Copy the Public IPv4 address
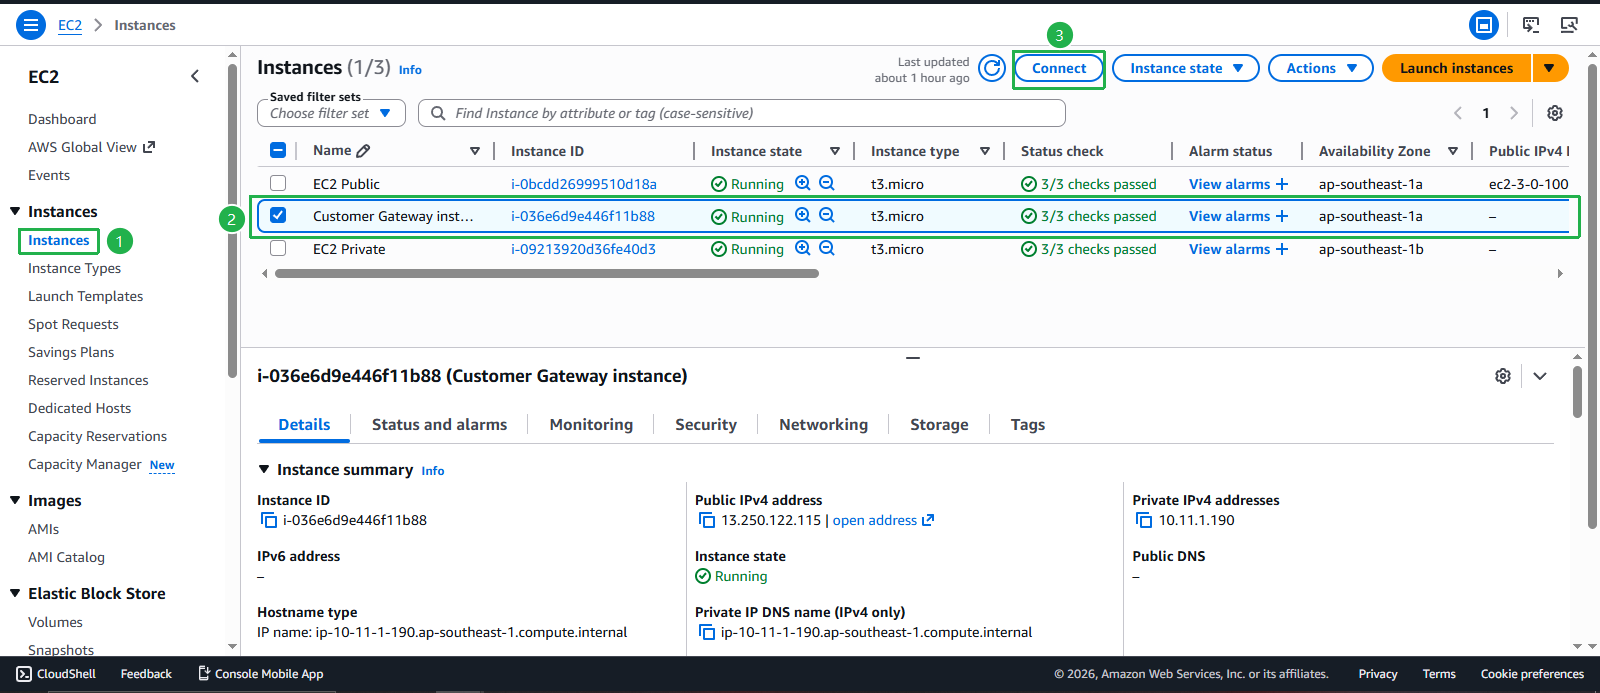 point(707,520)
